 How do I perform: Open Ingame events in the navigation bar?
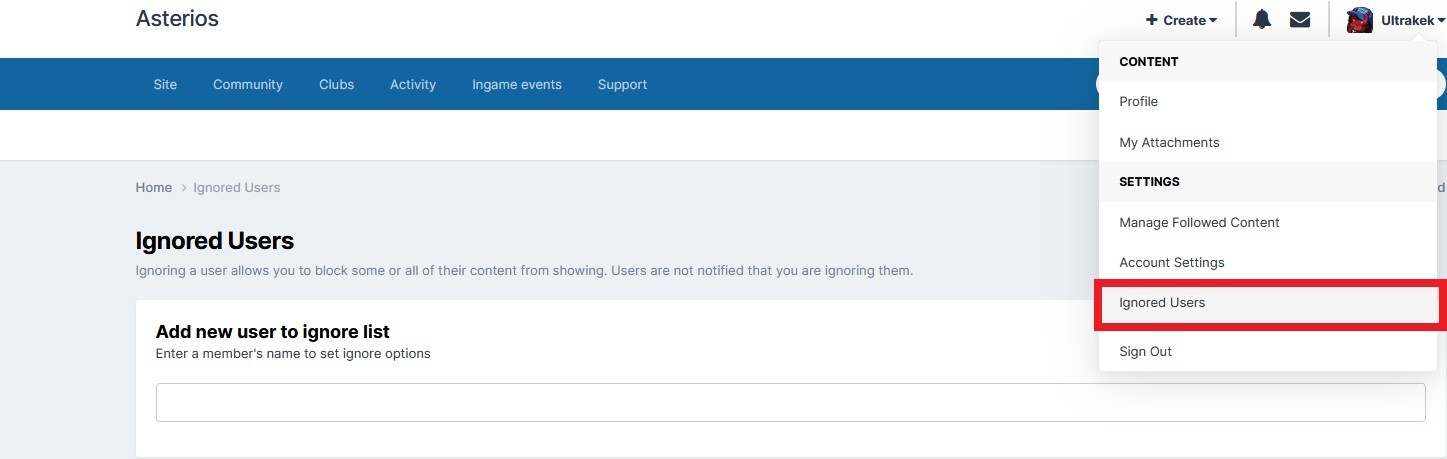(517, 85)
